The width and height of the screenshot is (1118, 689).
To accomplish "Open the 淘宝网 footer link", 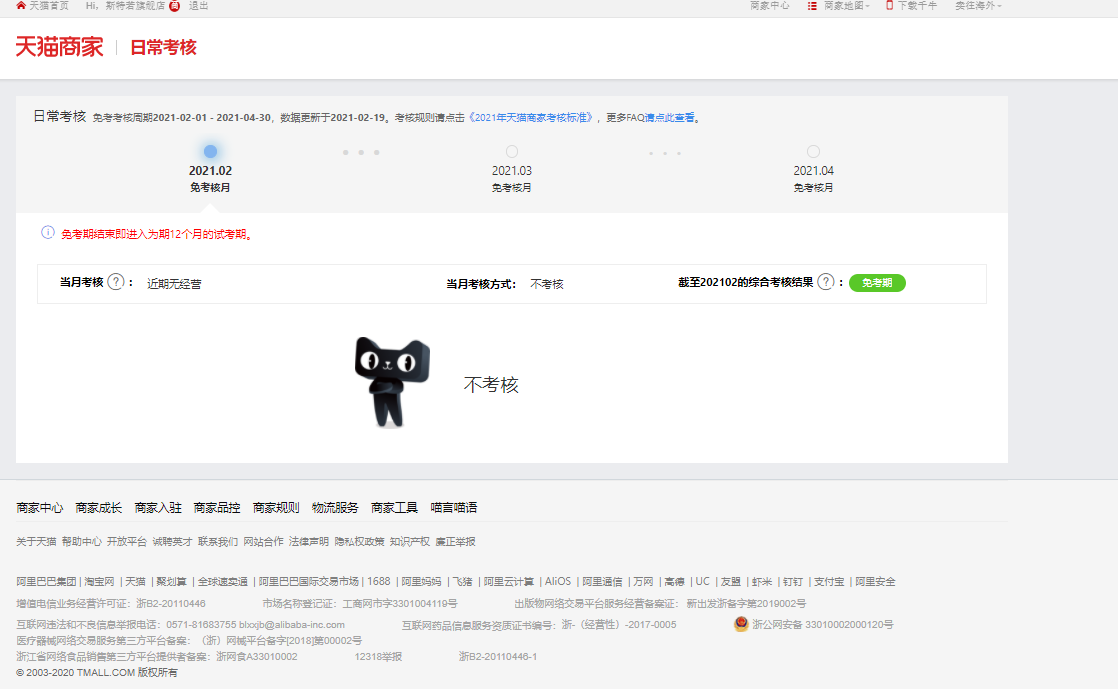I will coord(100,582).
